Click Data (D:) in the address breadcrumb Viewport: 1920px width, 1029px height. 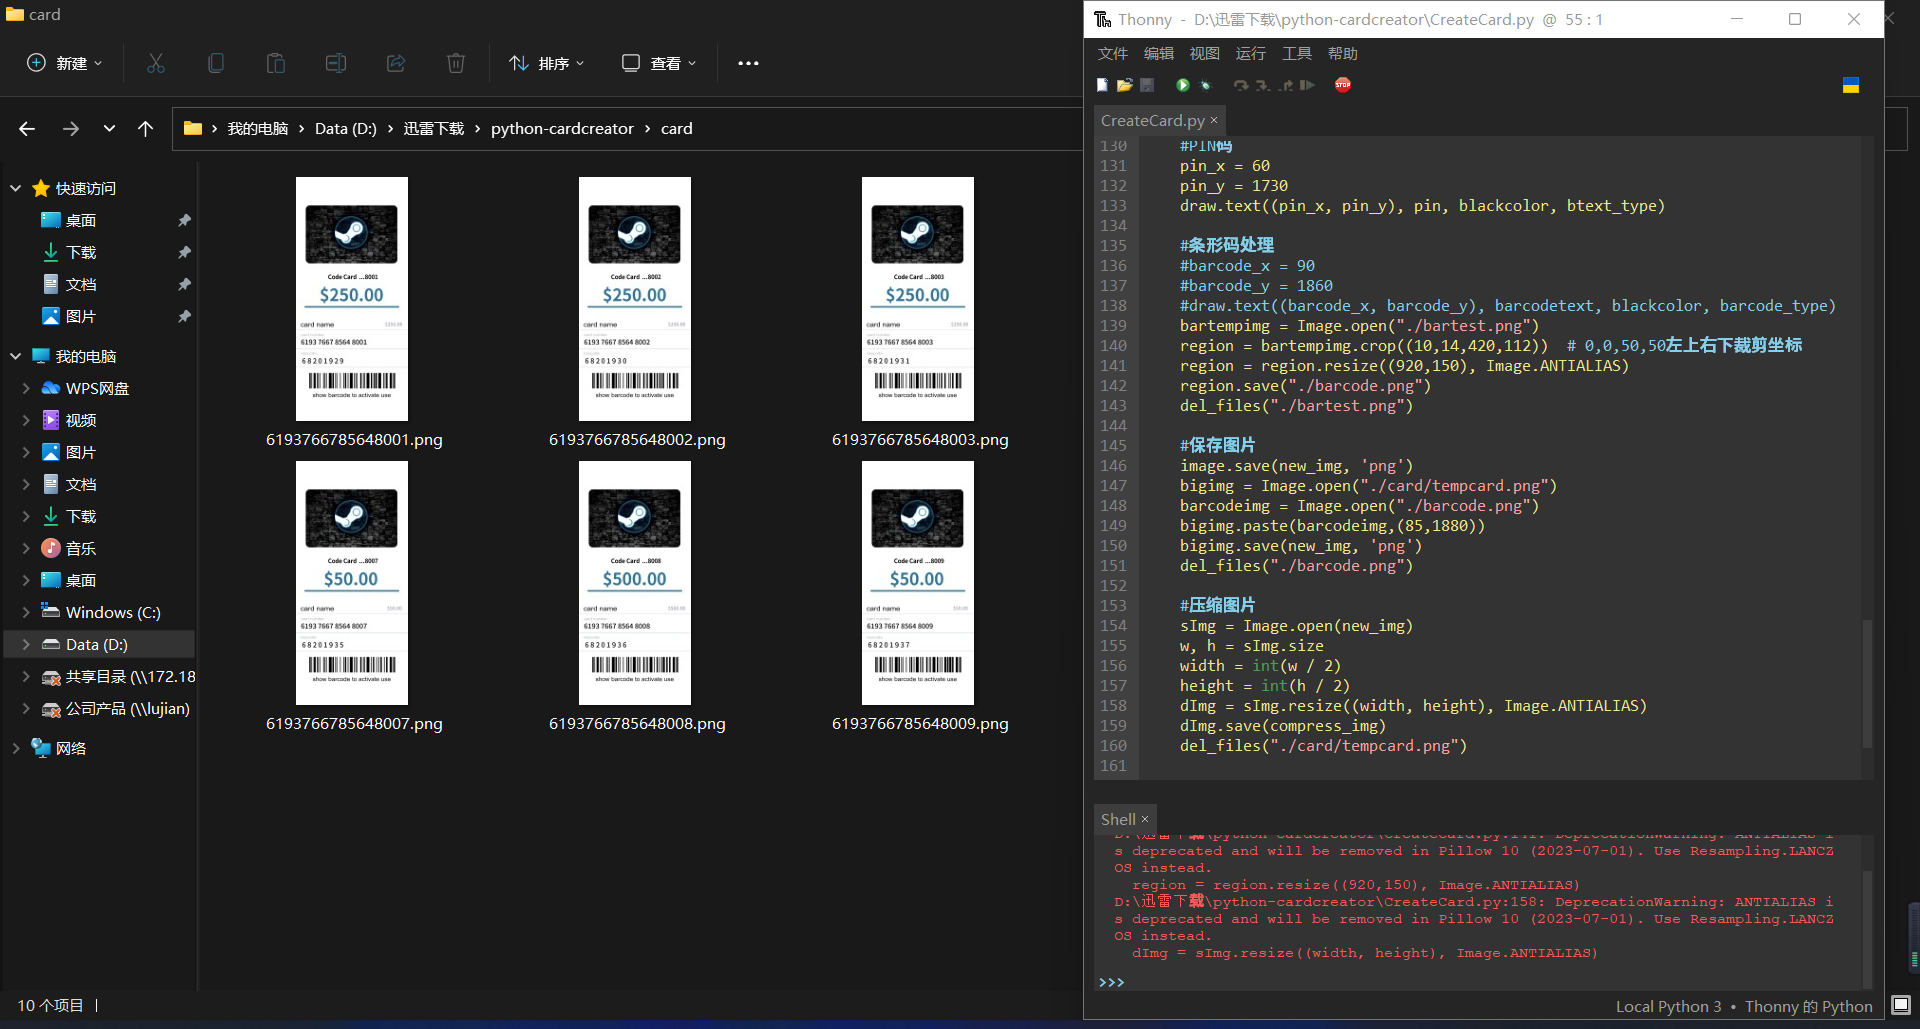pos(346,128)
